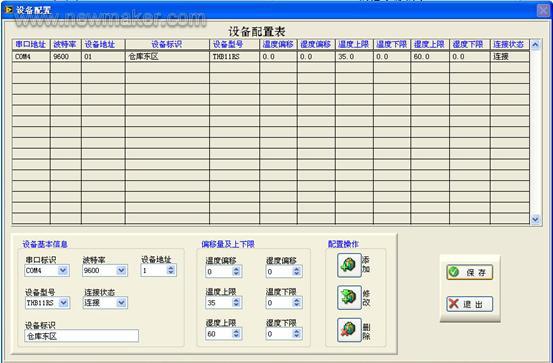Click the LabVIEW icon in title bar
The image size is (553, 363).
tap(9, 10)
